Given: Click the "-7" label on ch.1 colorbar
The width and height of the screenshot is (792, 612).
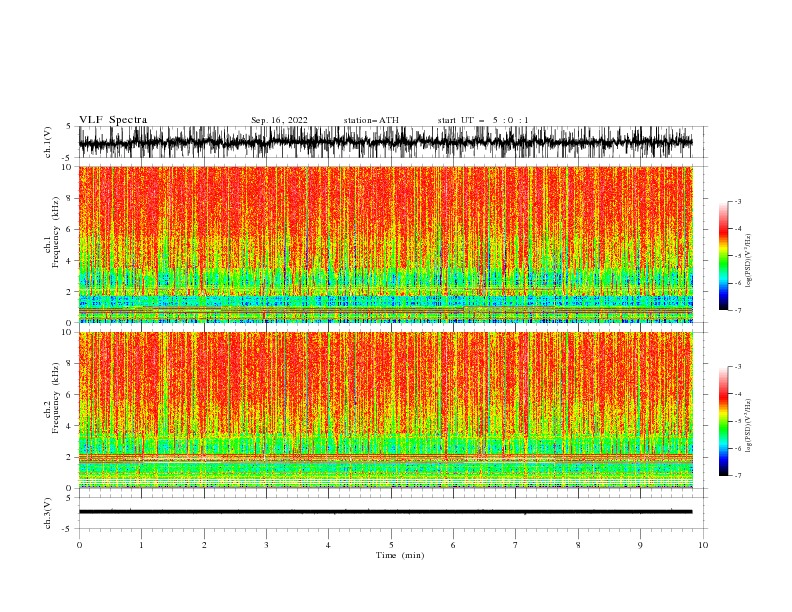Looking at the screenshot, I should pyautogui.click(x=738, y=310).
